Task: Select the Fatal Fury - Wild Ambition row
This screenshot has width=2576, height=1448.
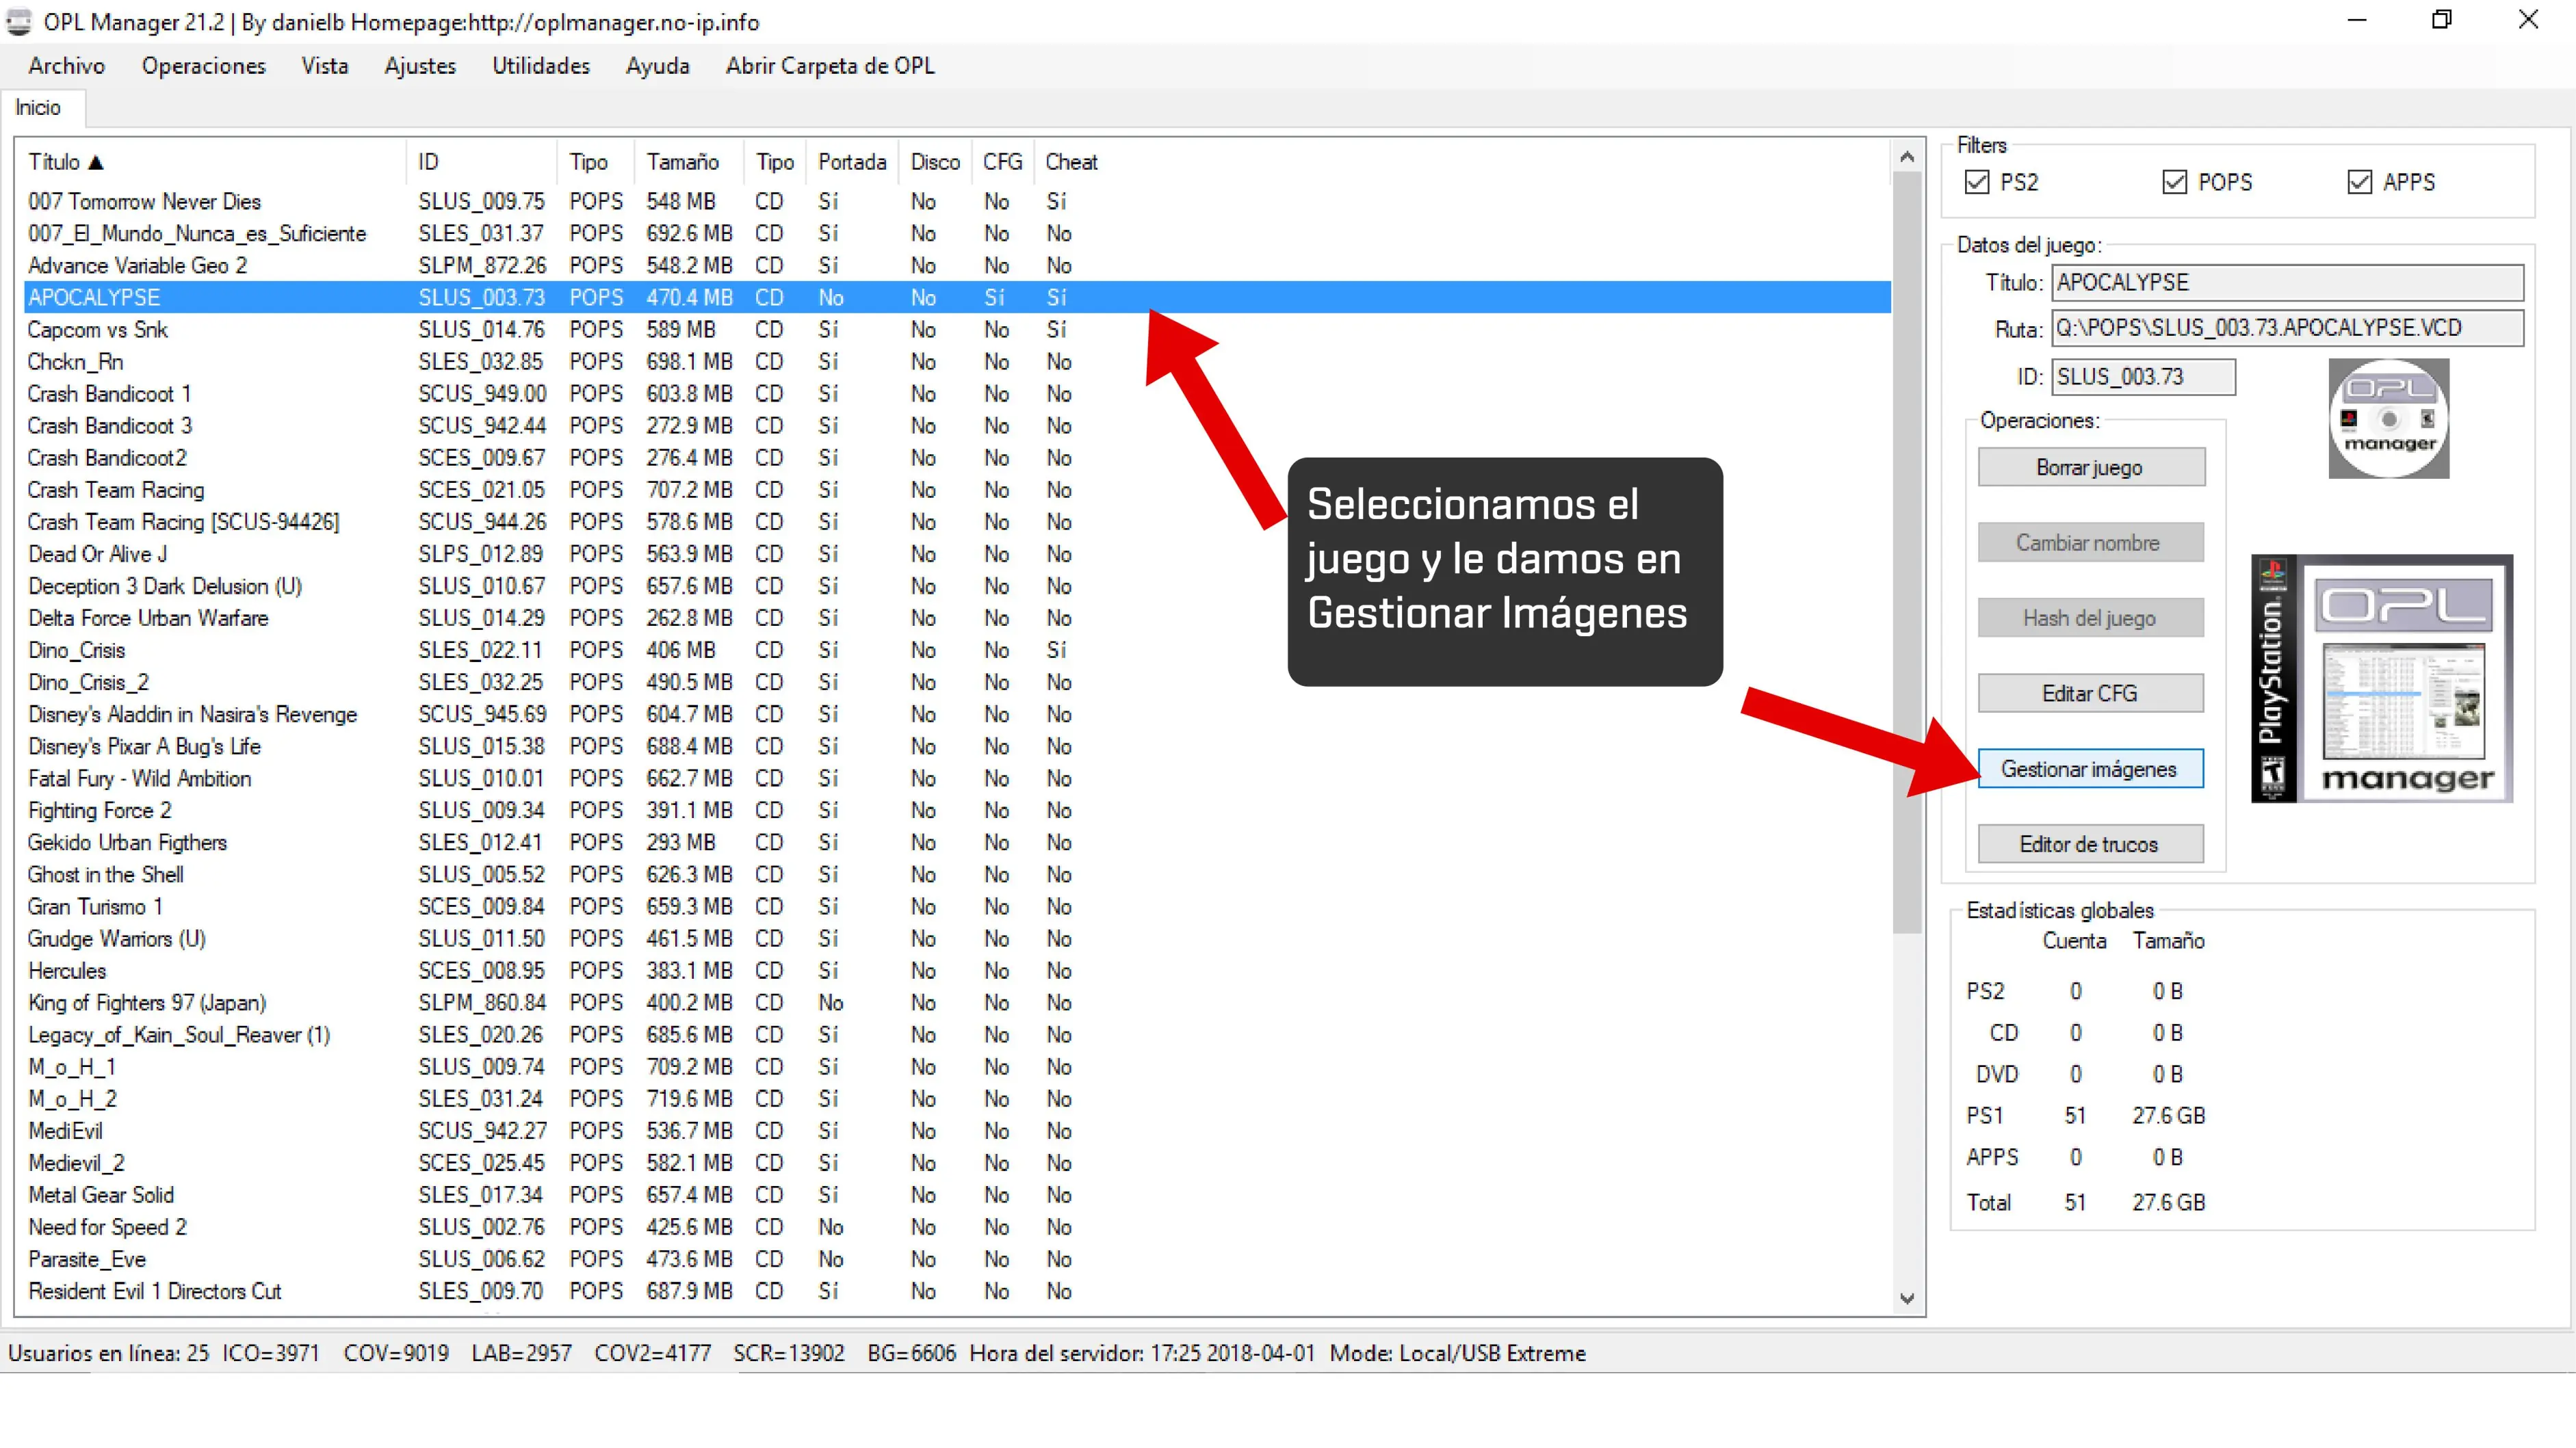Action: point(957,778)
